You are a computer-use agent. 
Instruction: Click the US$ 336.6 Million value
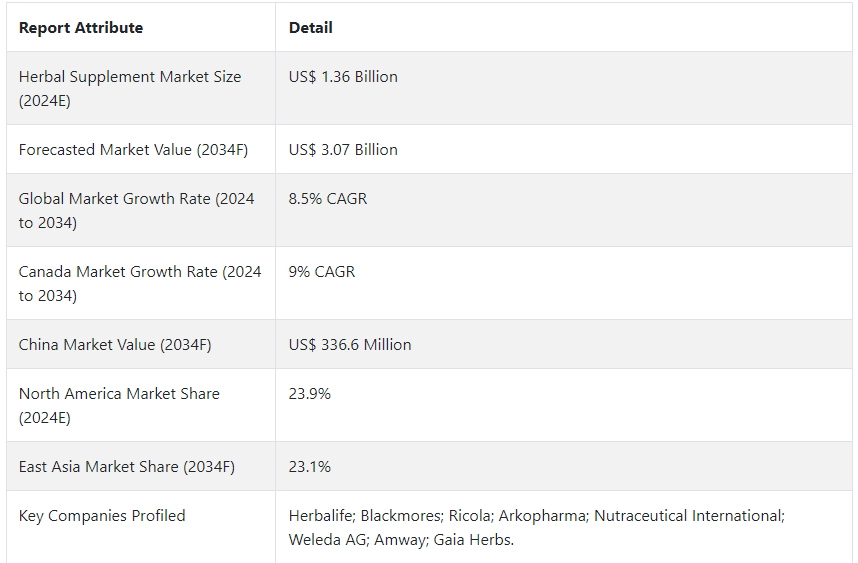350,344
